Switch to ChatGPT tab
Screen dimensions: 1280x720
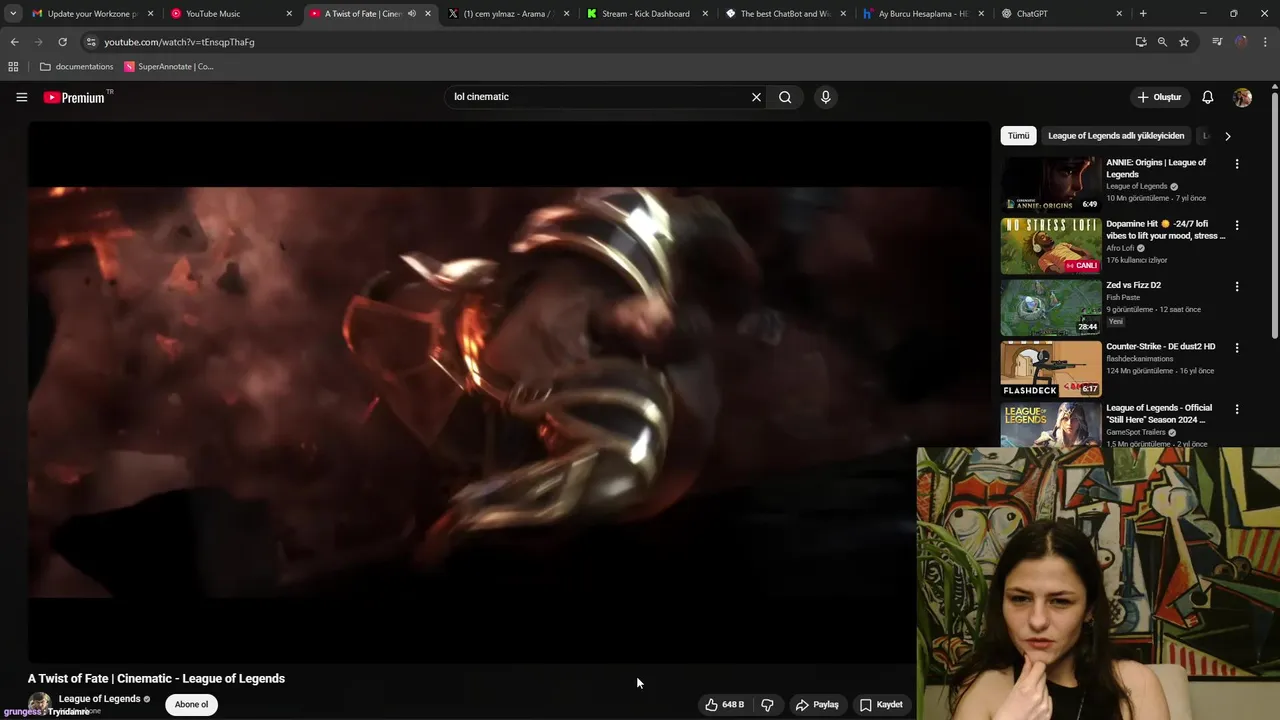point(1060,14)
